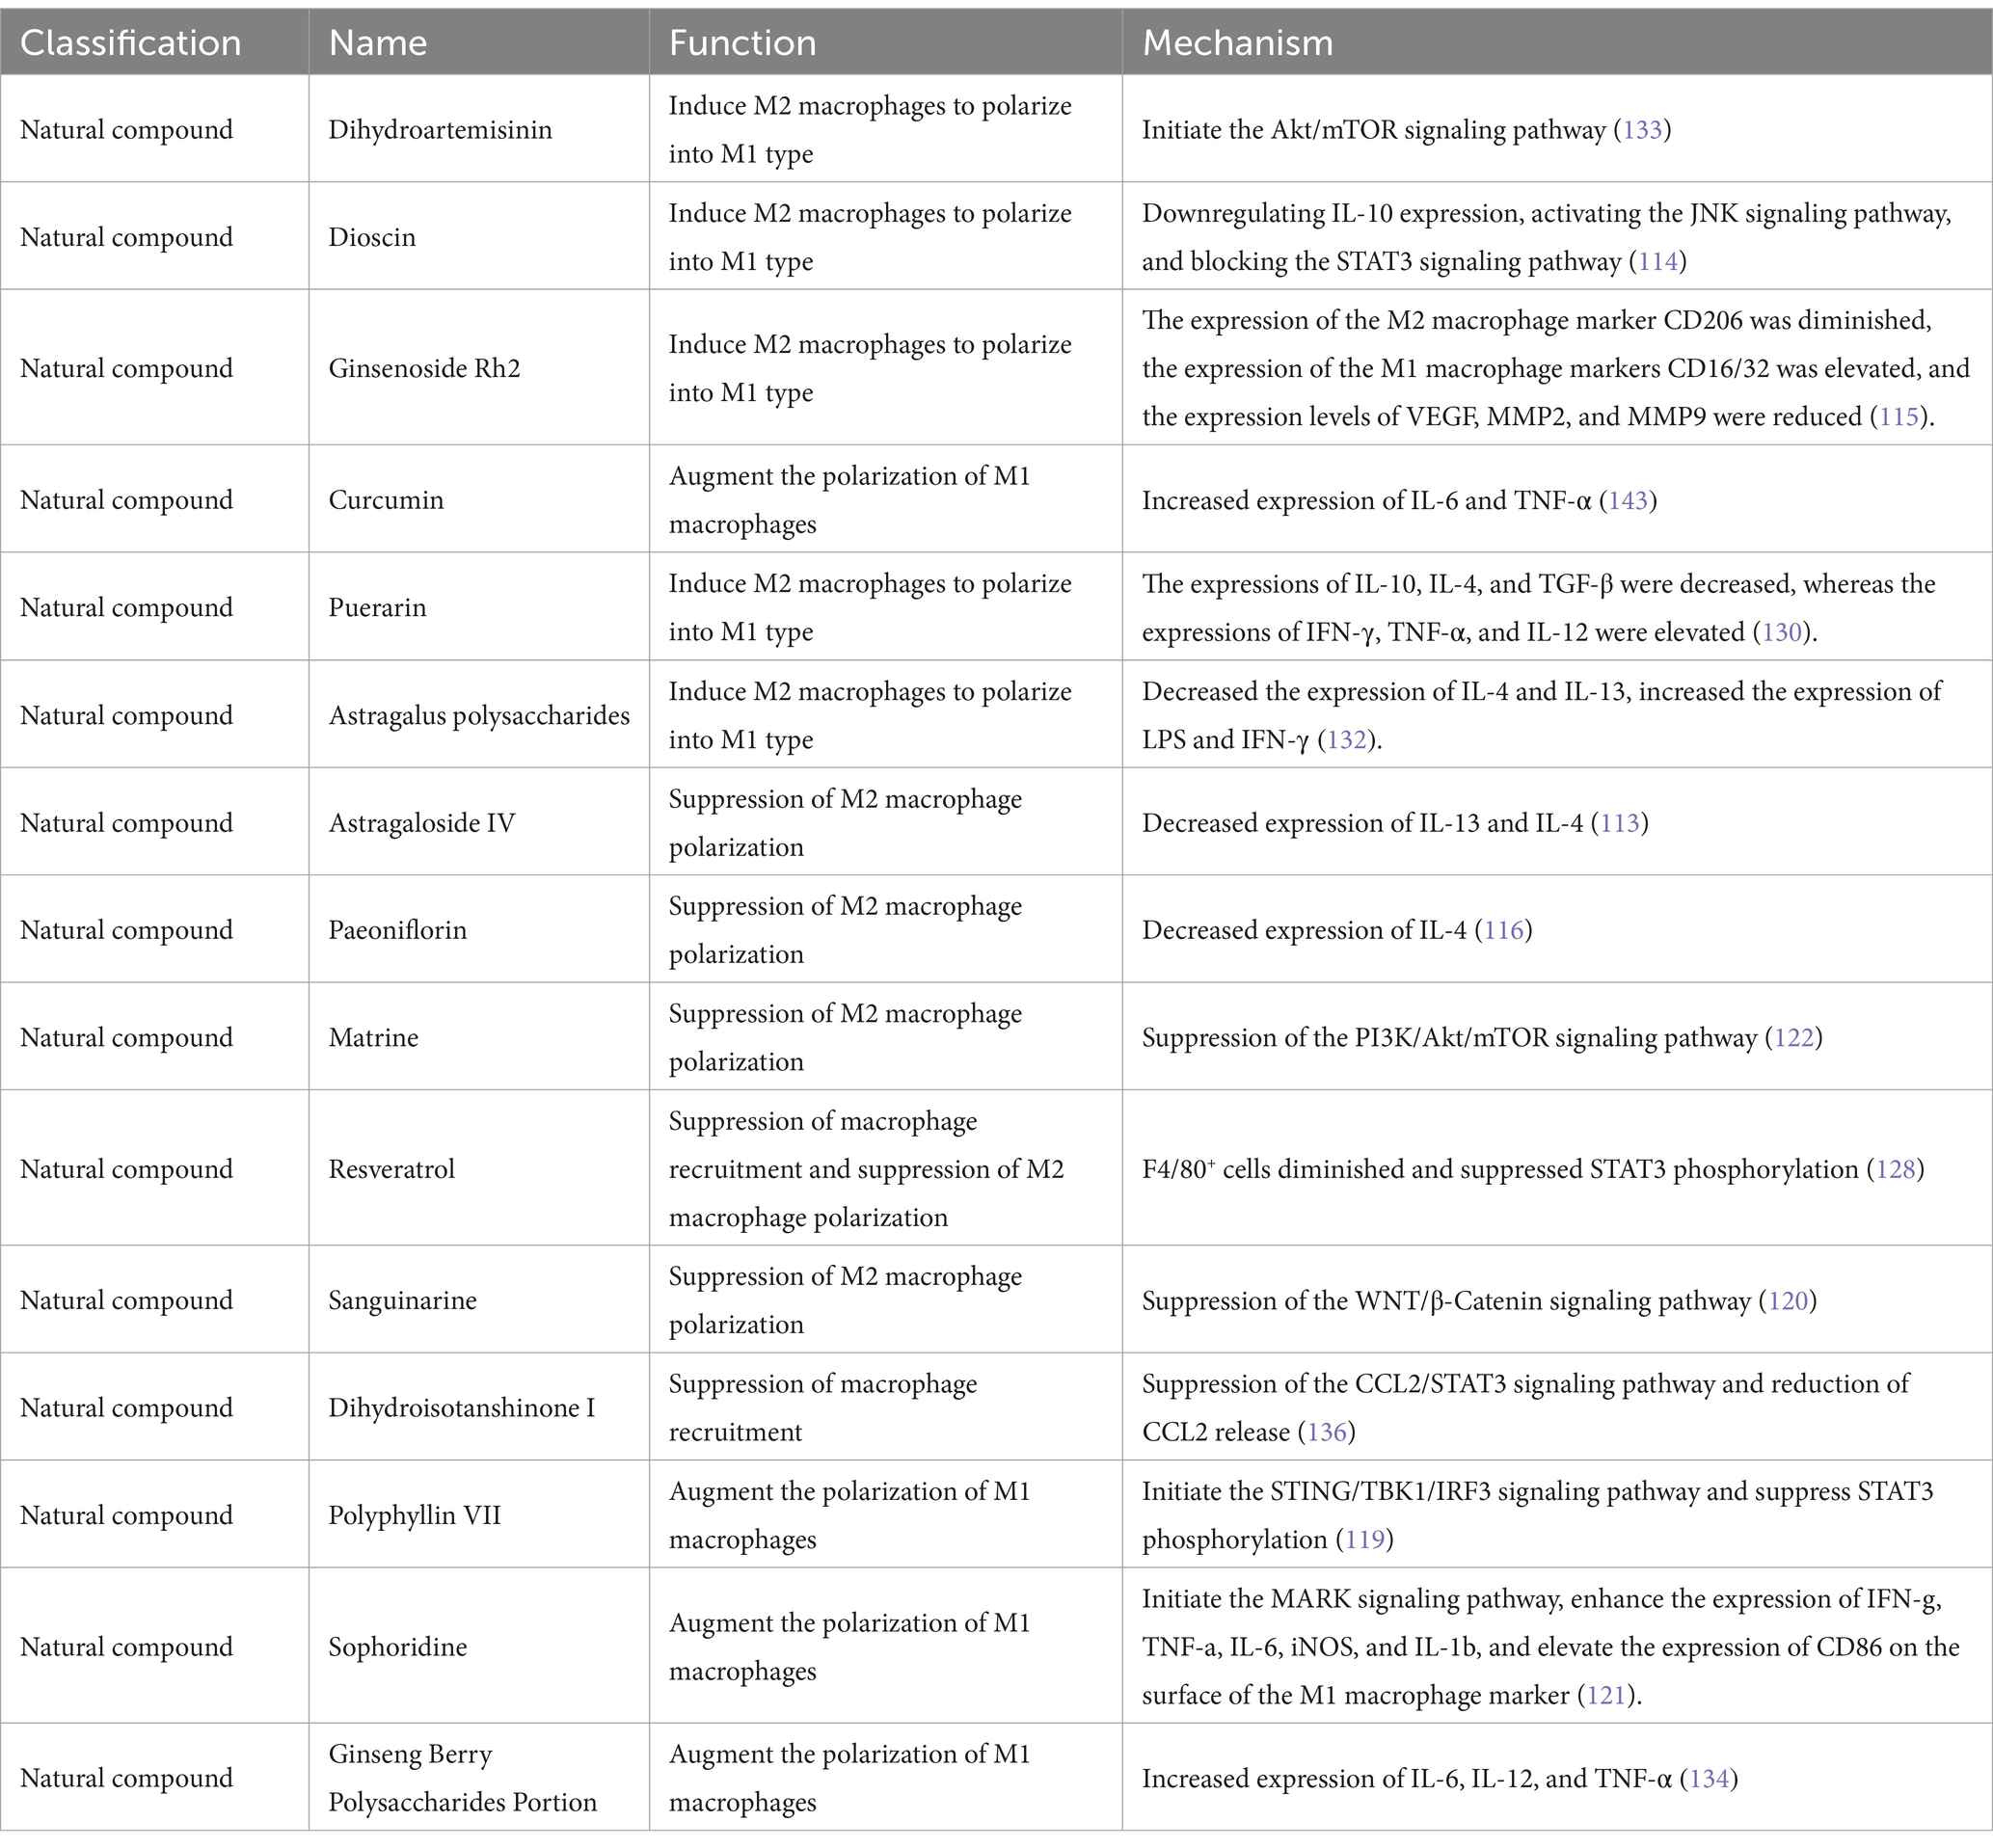Open citation 116 in Paeoniflorin row
1993x1848 pixels.
click(x=1503, y=931)
